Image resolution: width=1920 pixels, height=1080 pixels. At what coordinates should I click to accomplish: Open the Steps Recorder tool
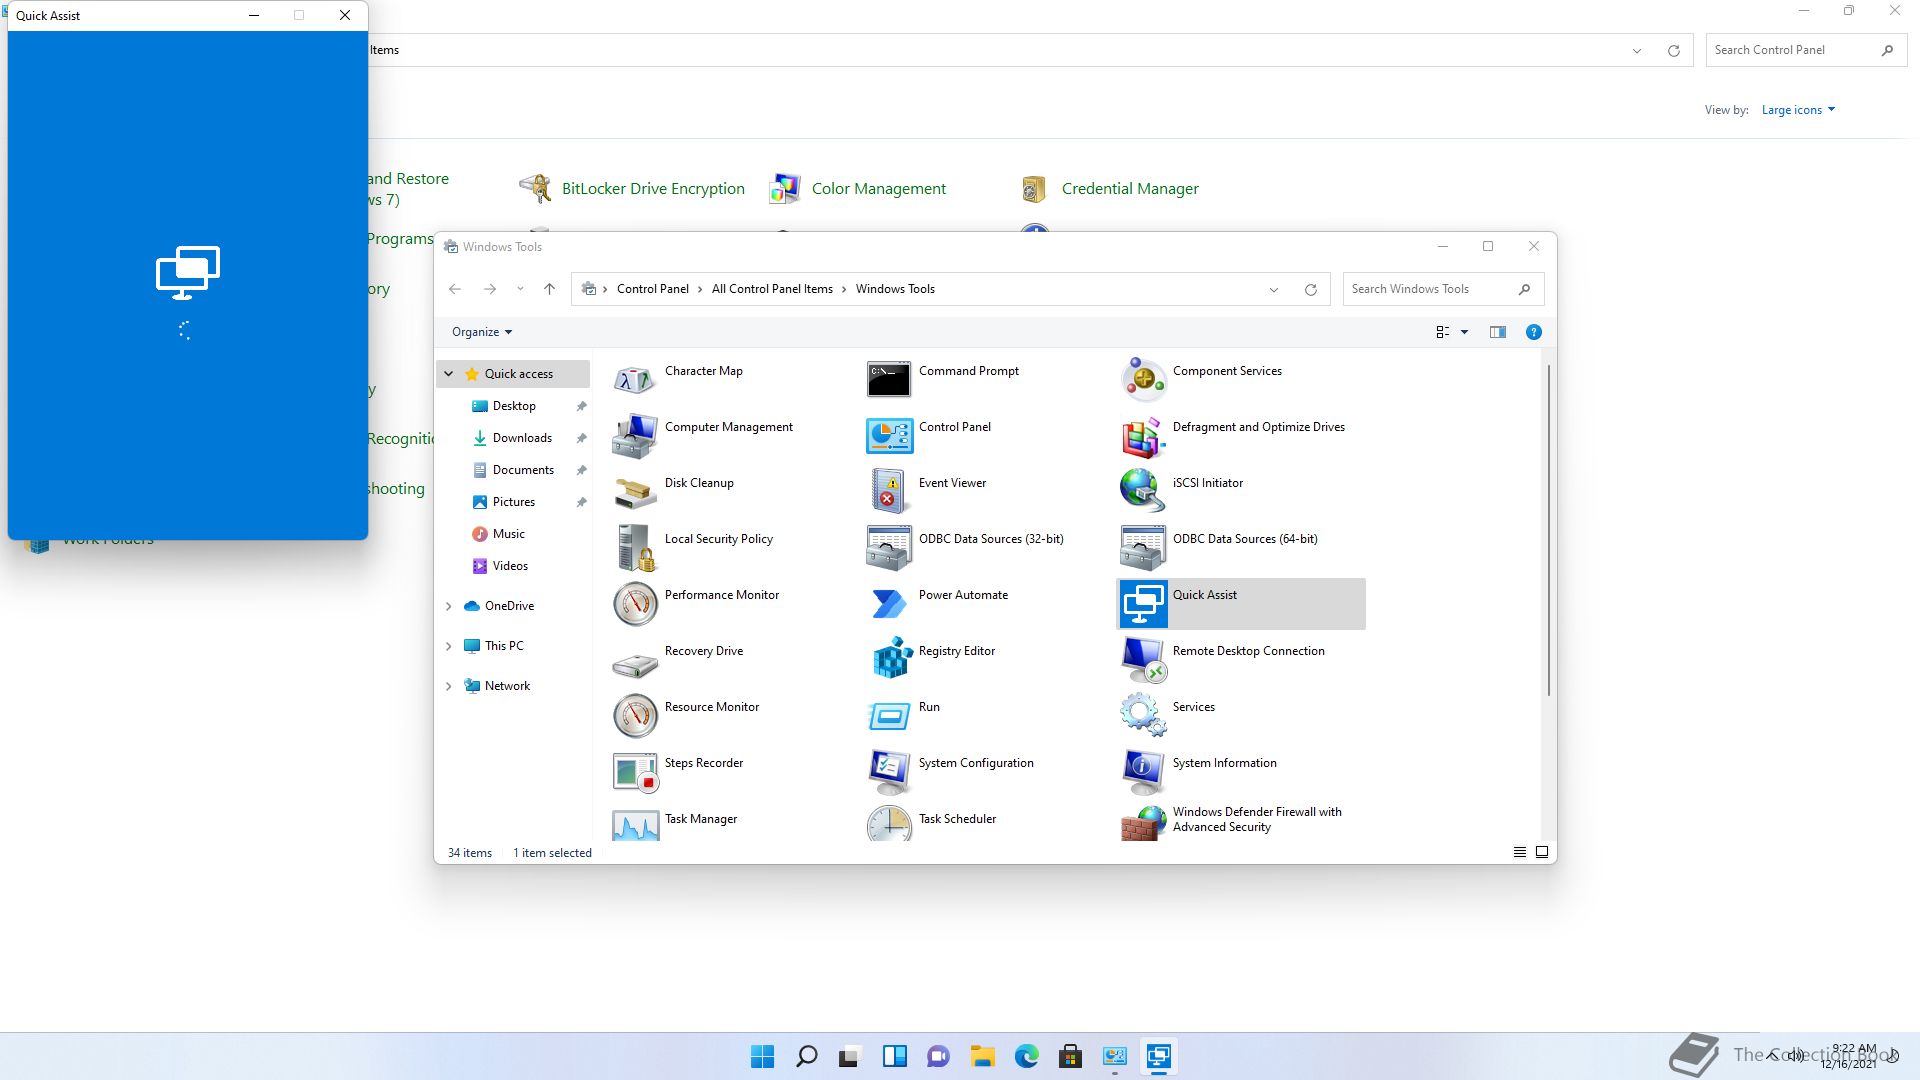point(635,771)
